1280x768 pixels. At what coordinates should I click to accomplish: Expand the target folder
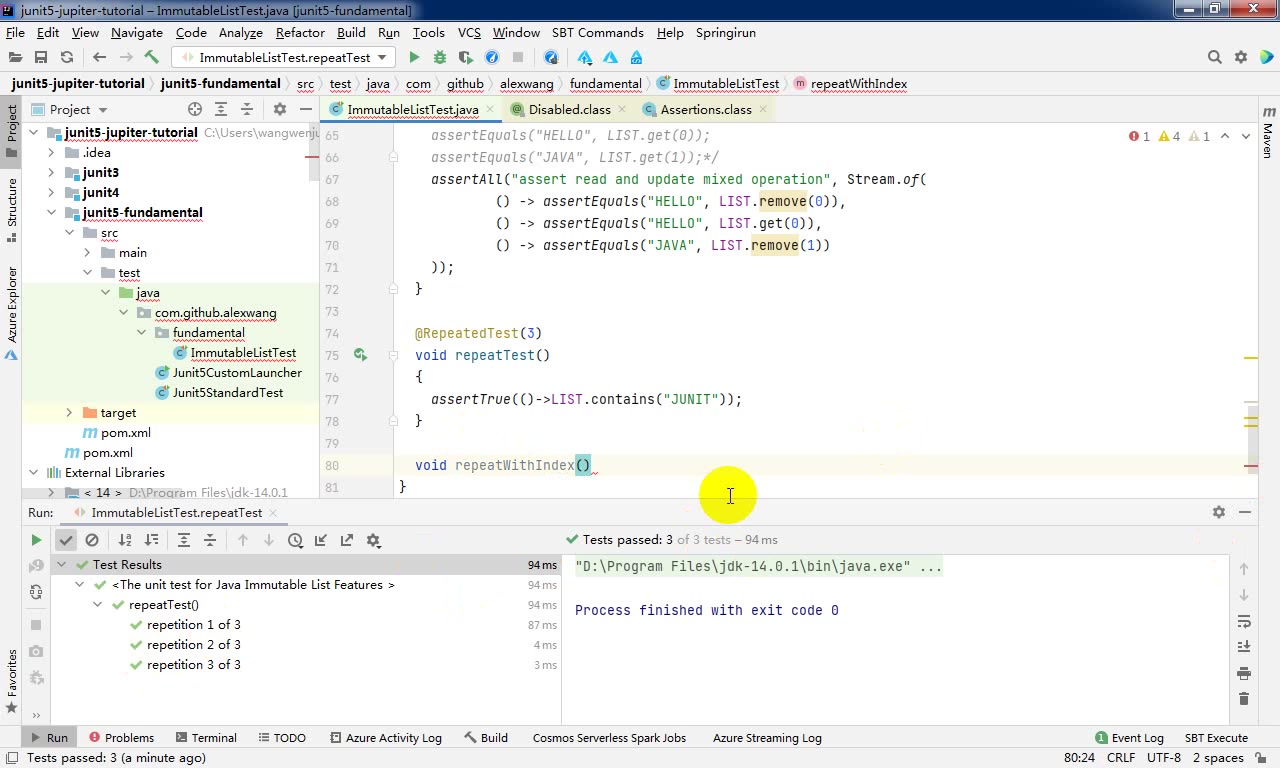click(x=69, y=412)
